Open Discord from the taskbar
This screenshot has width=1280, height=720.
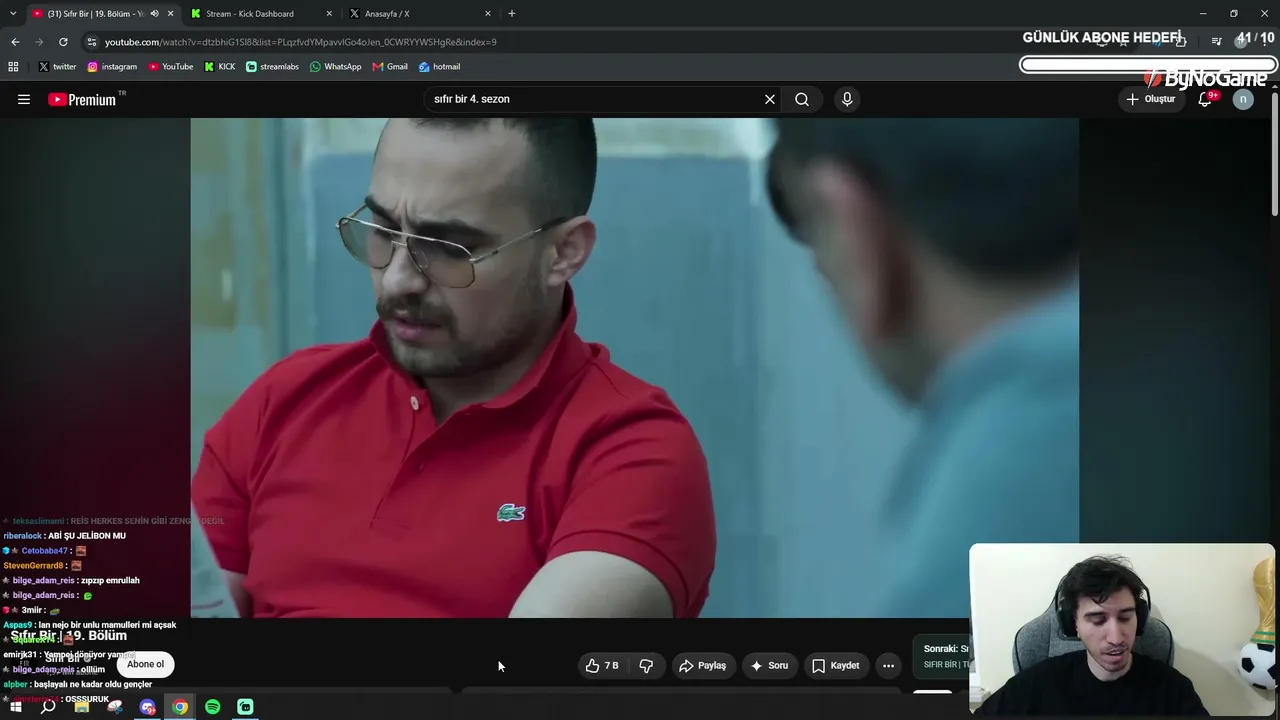click(x=148, y=707)
